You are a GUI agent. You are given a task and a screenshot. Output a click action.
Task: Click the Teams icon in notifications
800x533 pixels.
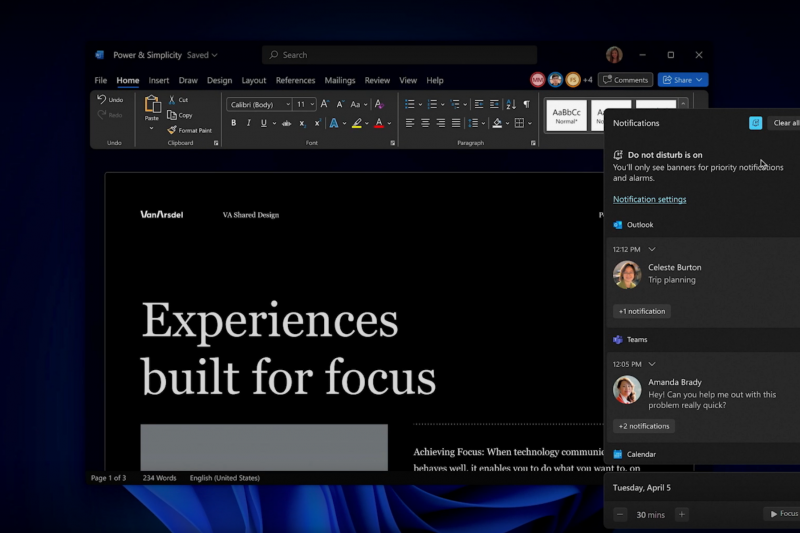pos(618,340)
